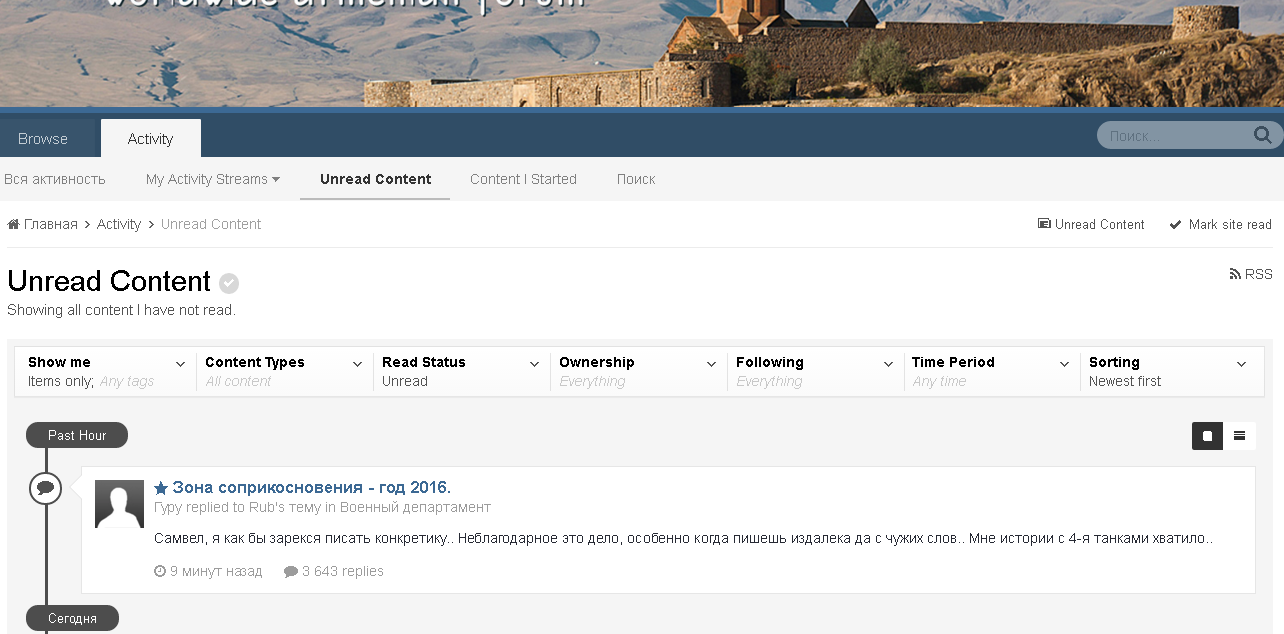1284x634 pixels.
Task: Open the Content Types dropdown
Action: click(x=283, y=371)
